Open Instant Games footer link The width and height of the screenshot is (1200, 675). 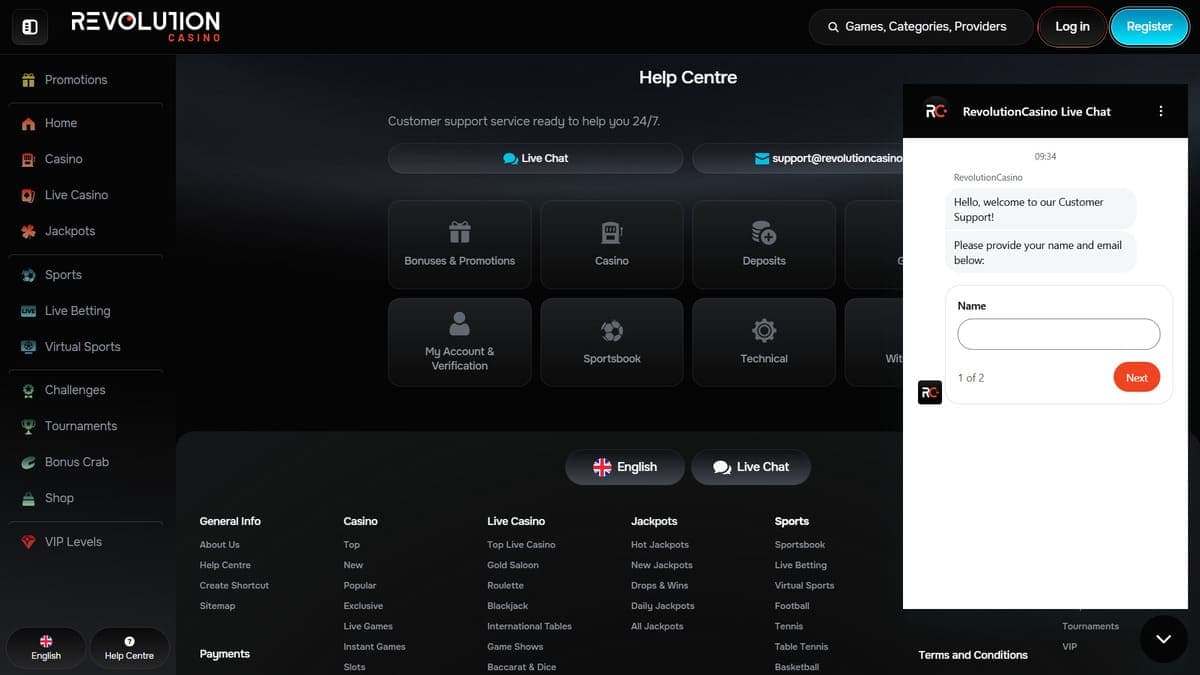[x=375, y=647]
